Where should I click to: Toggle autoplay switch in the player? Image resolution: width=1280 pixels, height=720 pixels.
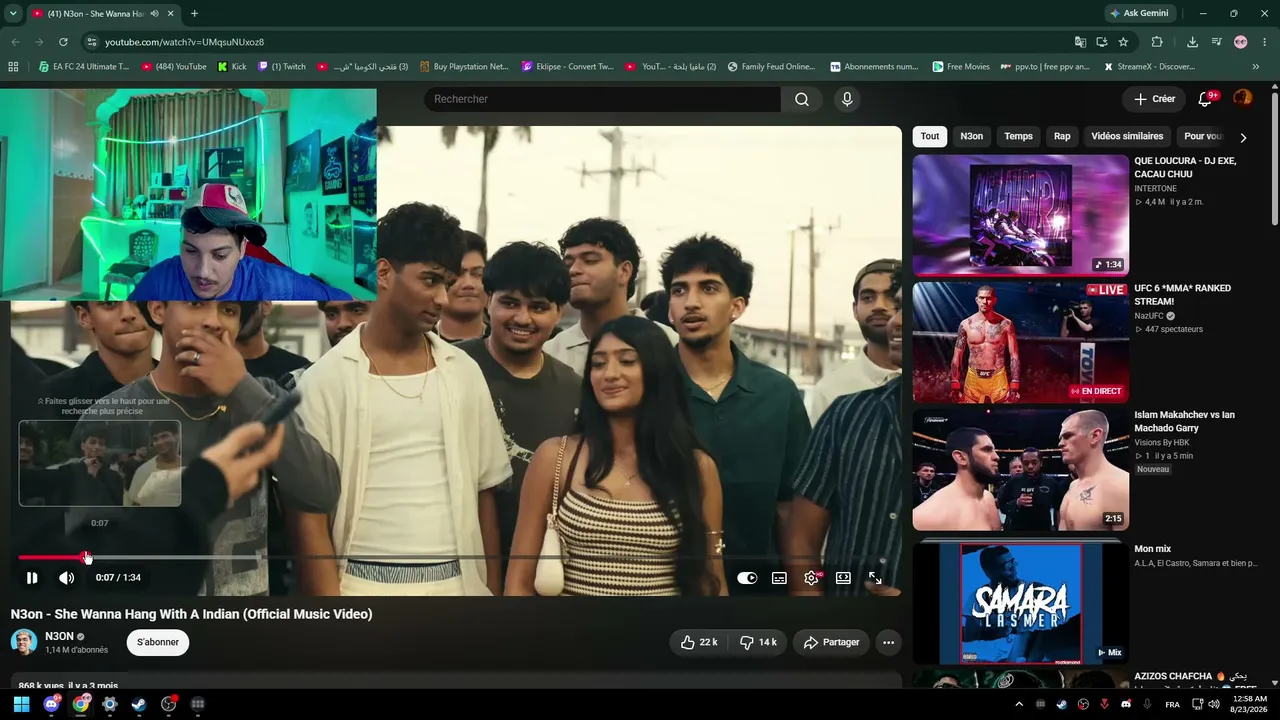point(747,578)
